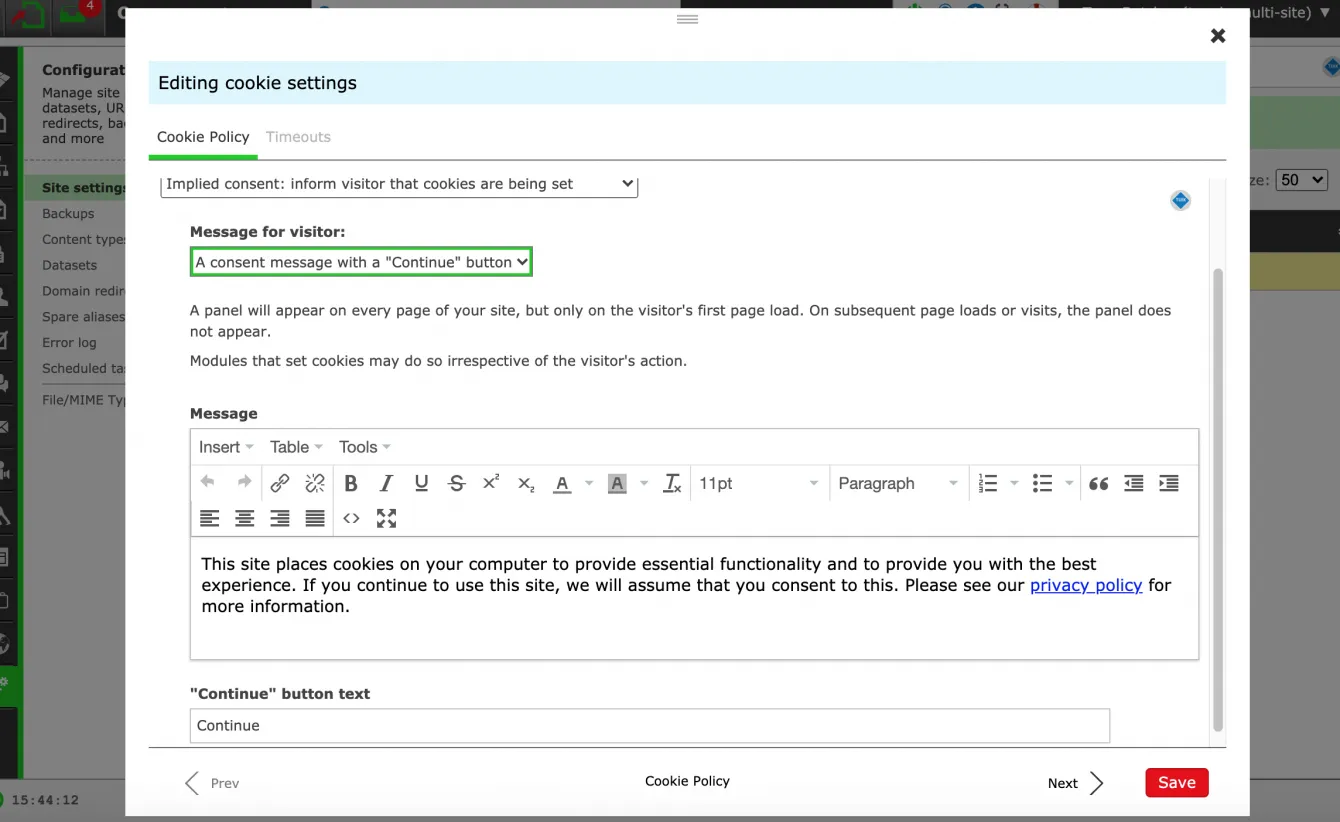Image resolution: width=1340 pixels, height=822 pixels.
Task: Click the undo arrow in editor toolbar
Action: [208, 483]
